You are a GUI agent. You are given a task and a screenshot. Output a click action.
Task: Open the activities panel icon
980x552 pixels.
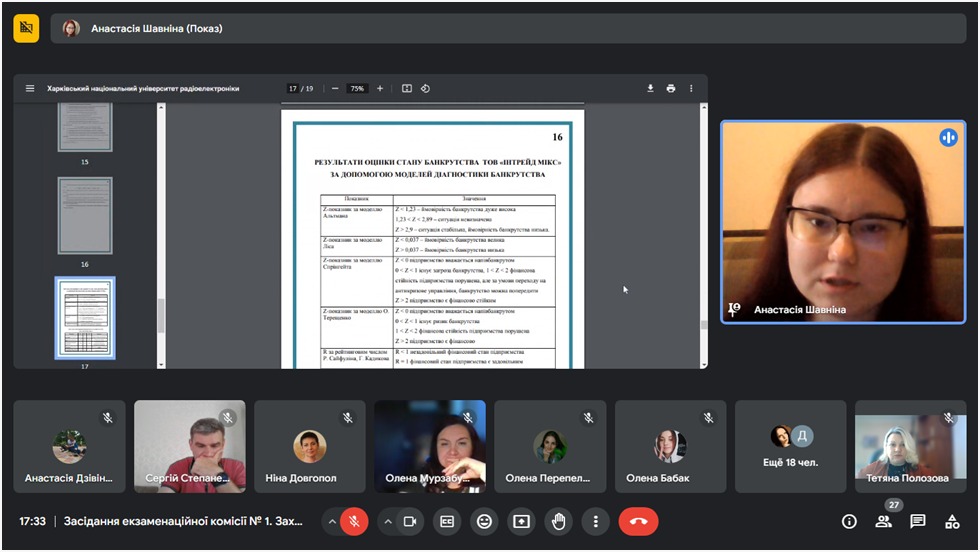(x=951, y=521)
